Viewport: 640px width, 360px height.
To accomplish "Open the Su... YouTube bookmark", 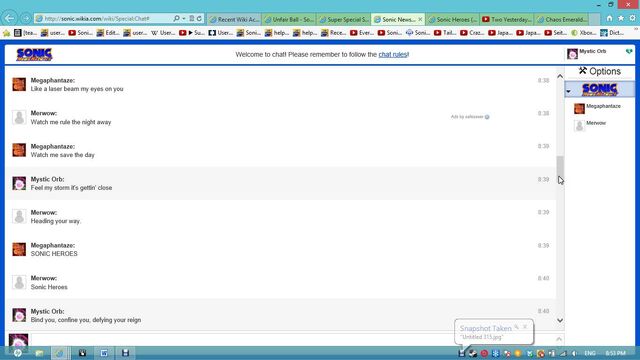I will click(x=192, y=33).
